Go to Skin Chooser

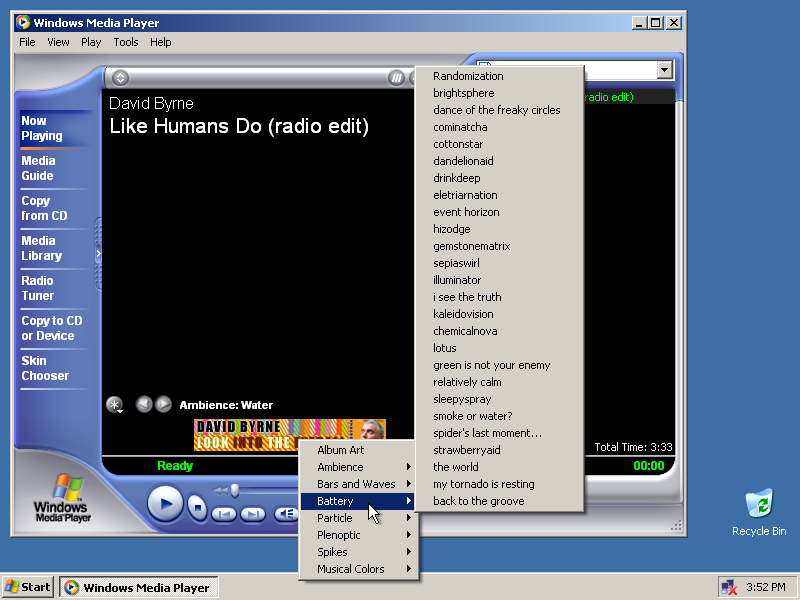(45, 368)
